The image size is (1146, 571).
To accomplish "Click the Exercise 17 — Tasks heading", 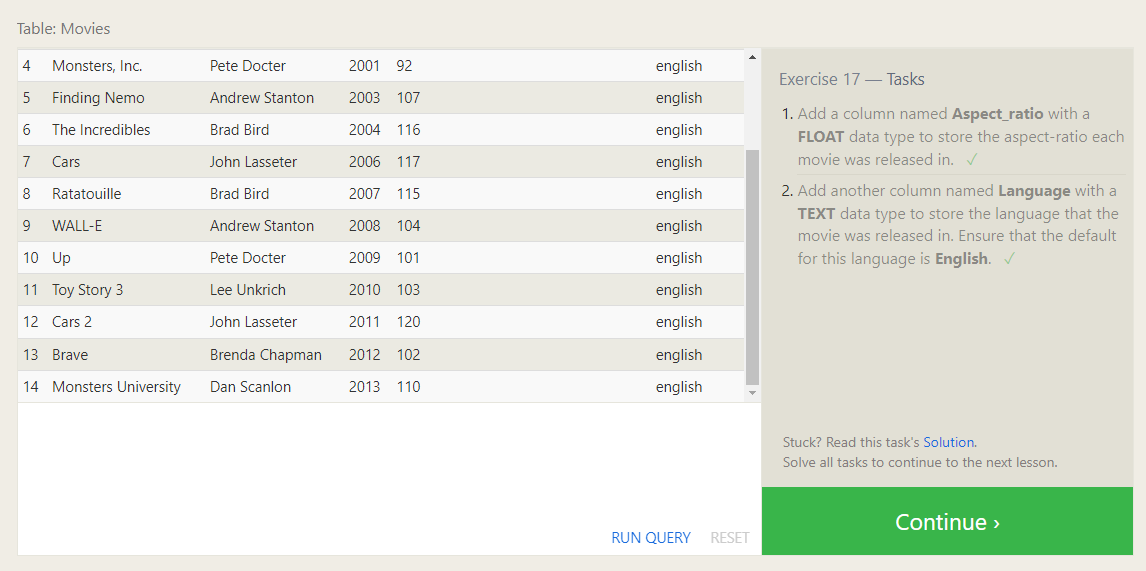I will pos(851,79).
